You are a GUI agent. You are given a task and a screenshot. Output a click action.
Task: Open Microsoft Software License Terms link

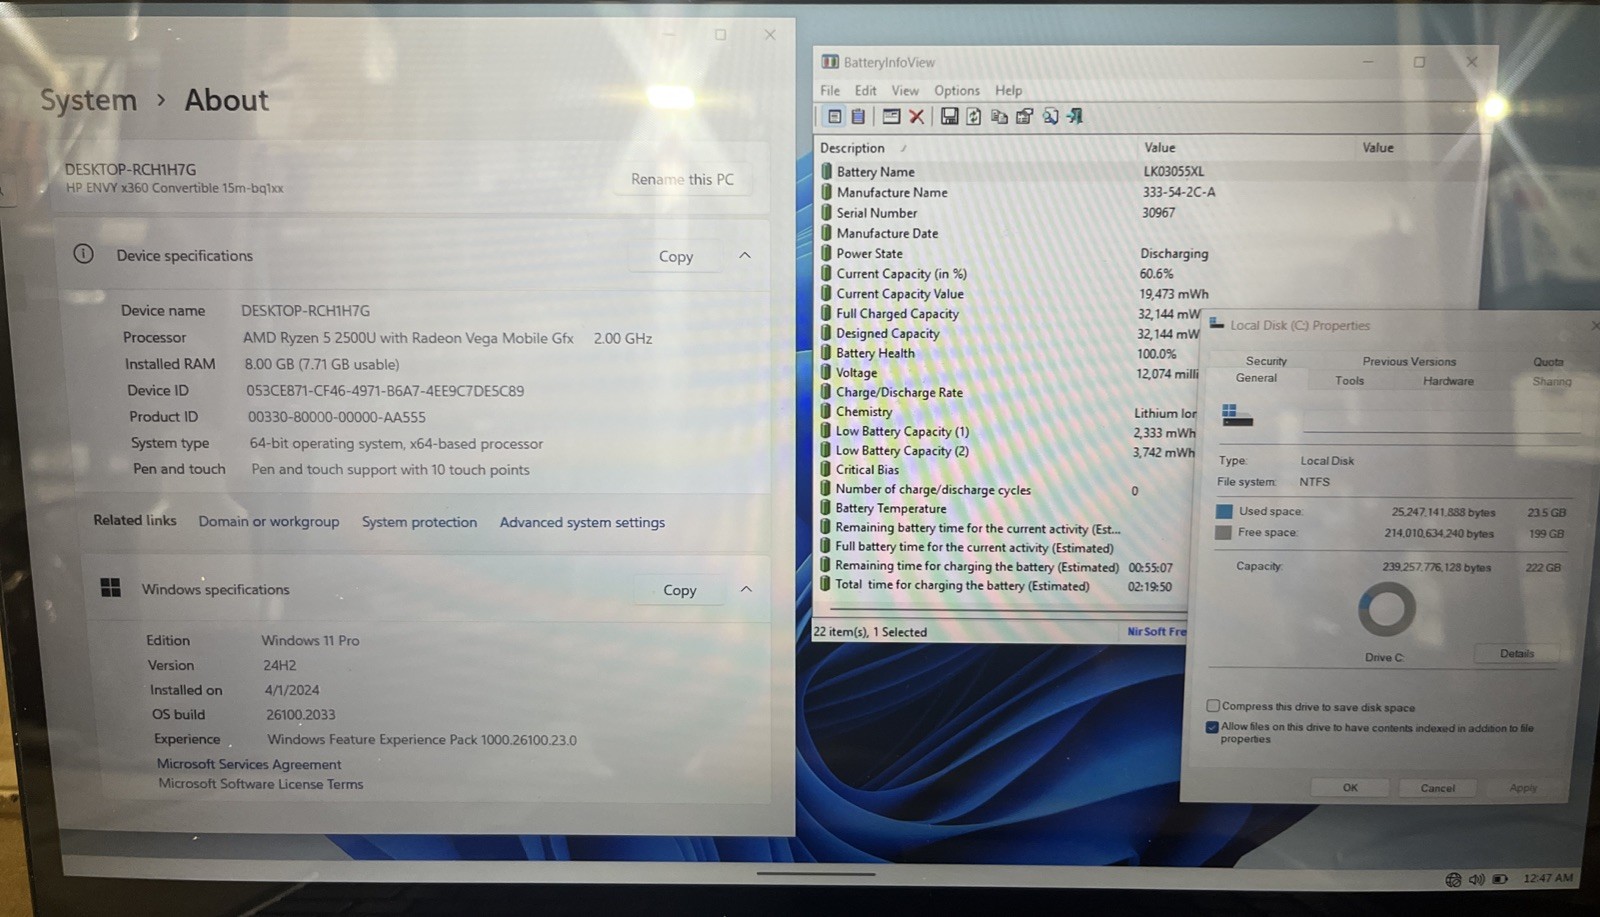click(x=261, y=784)
